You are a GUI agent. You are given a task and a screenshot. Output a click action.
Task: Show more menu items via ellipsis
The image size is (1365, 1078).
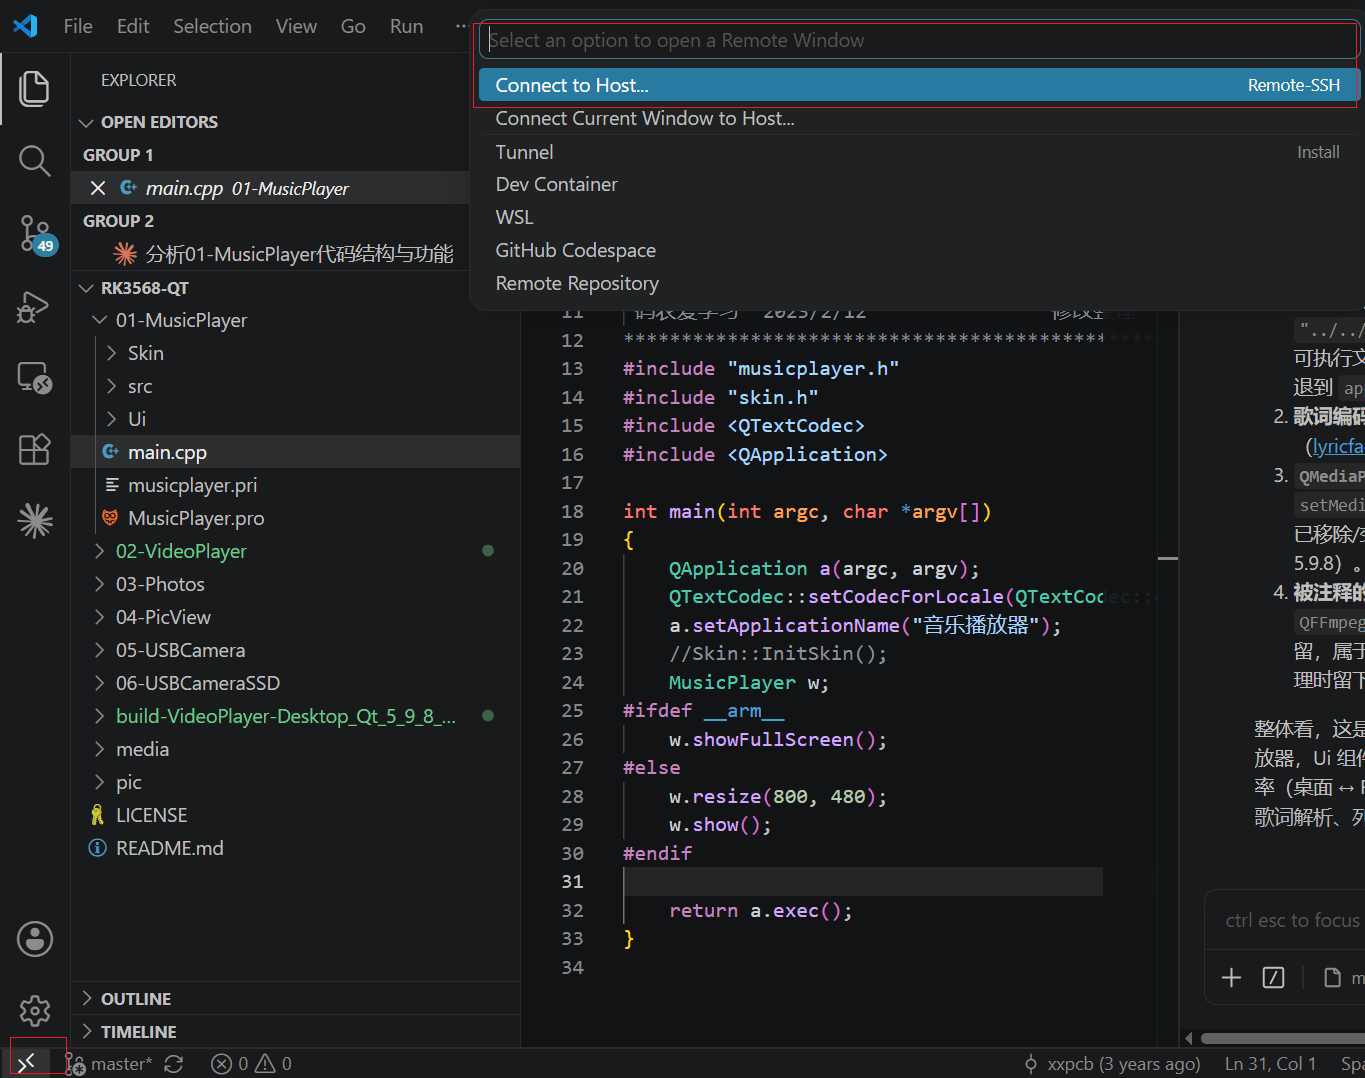pos(460,26)
